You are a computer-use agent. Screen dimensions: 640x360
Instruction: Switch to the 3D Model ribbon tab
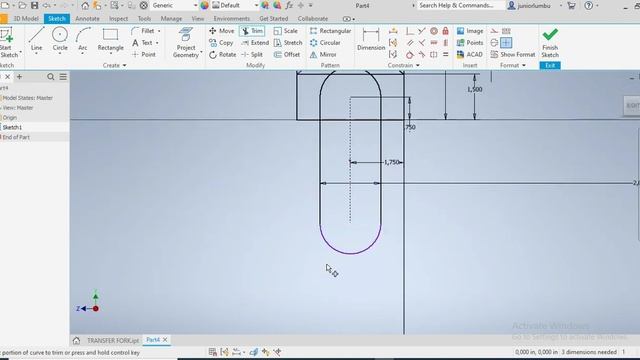point(26,19)
